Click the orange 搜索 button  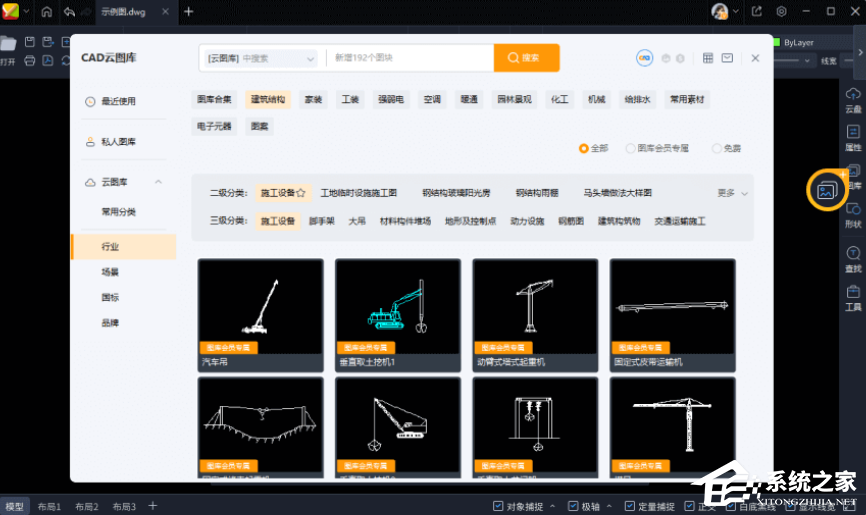[526, 58]
